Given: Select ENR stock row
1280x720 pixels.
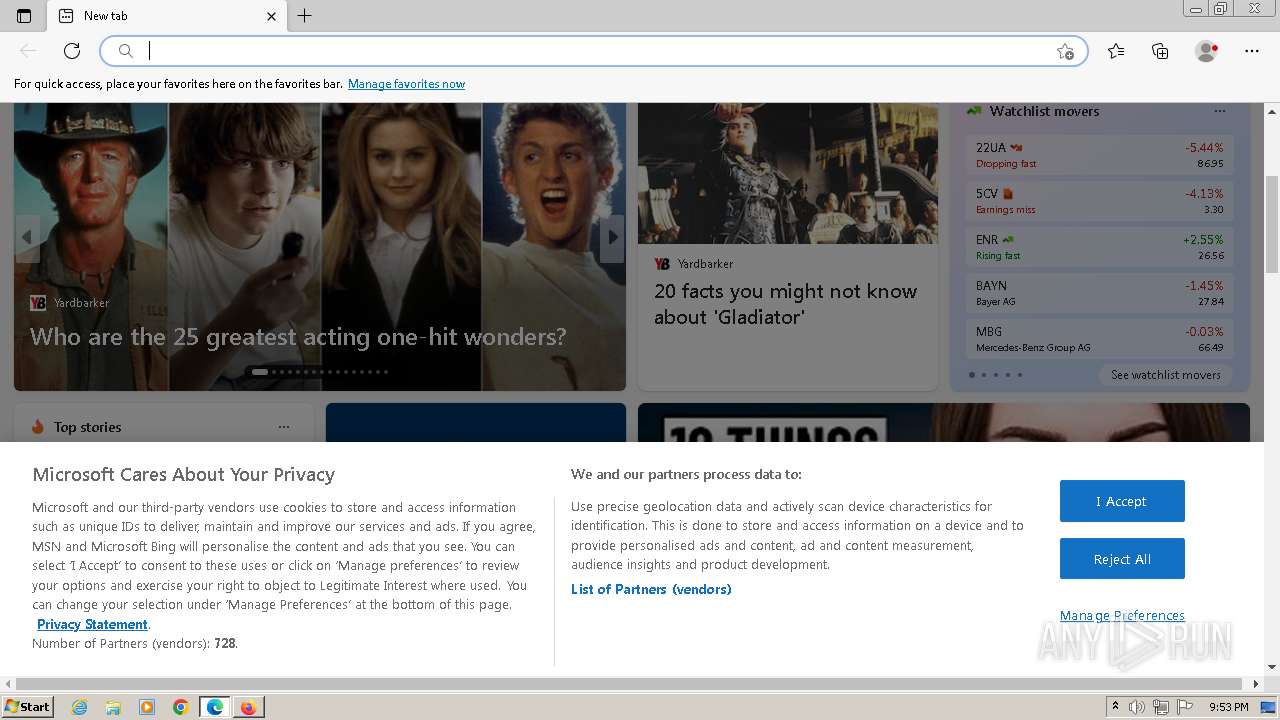Looking at the screenshot, I should 1099,247.
